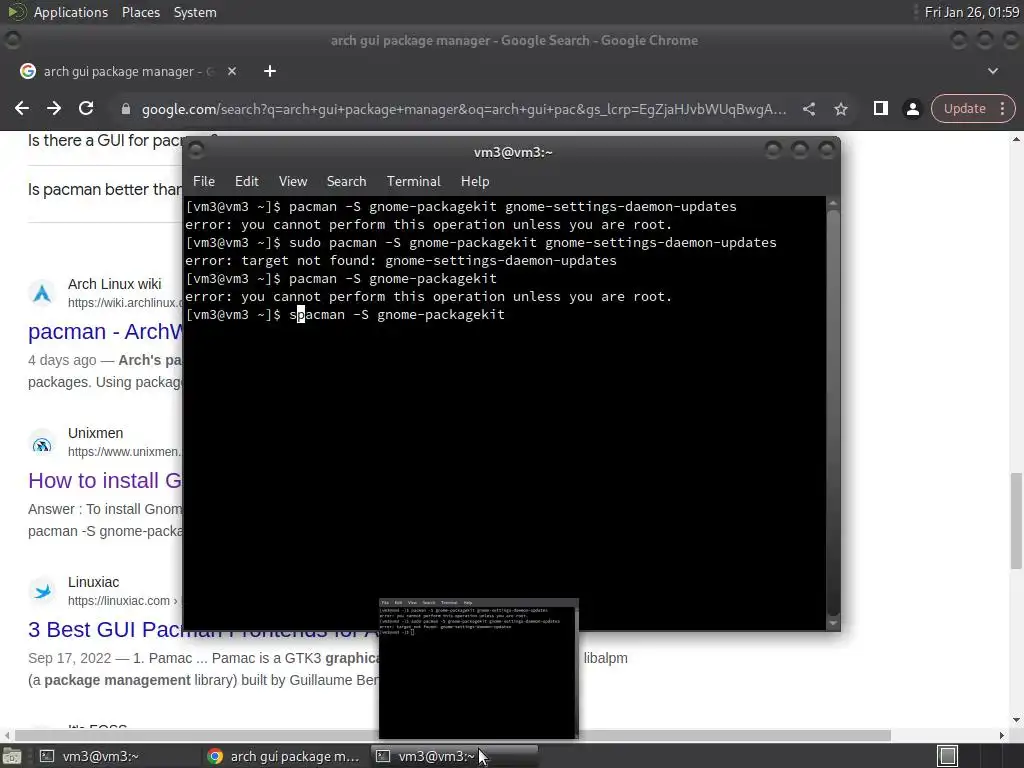
Task: Open terminal Terminal menu
Action: pyautogui.click(x=413, y=181)
